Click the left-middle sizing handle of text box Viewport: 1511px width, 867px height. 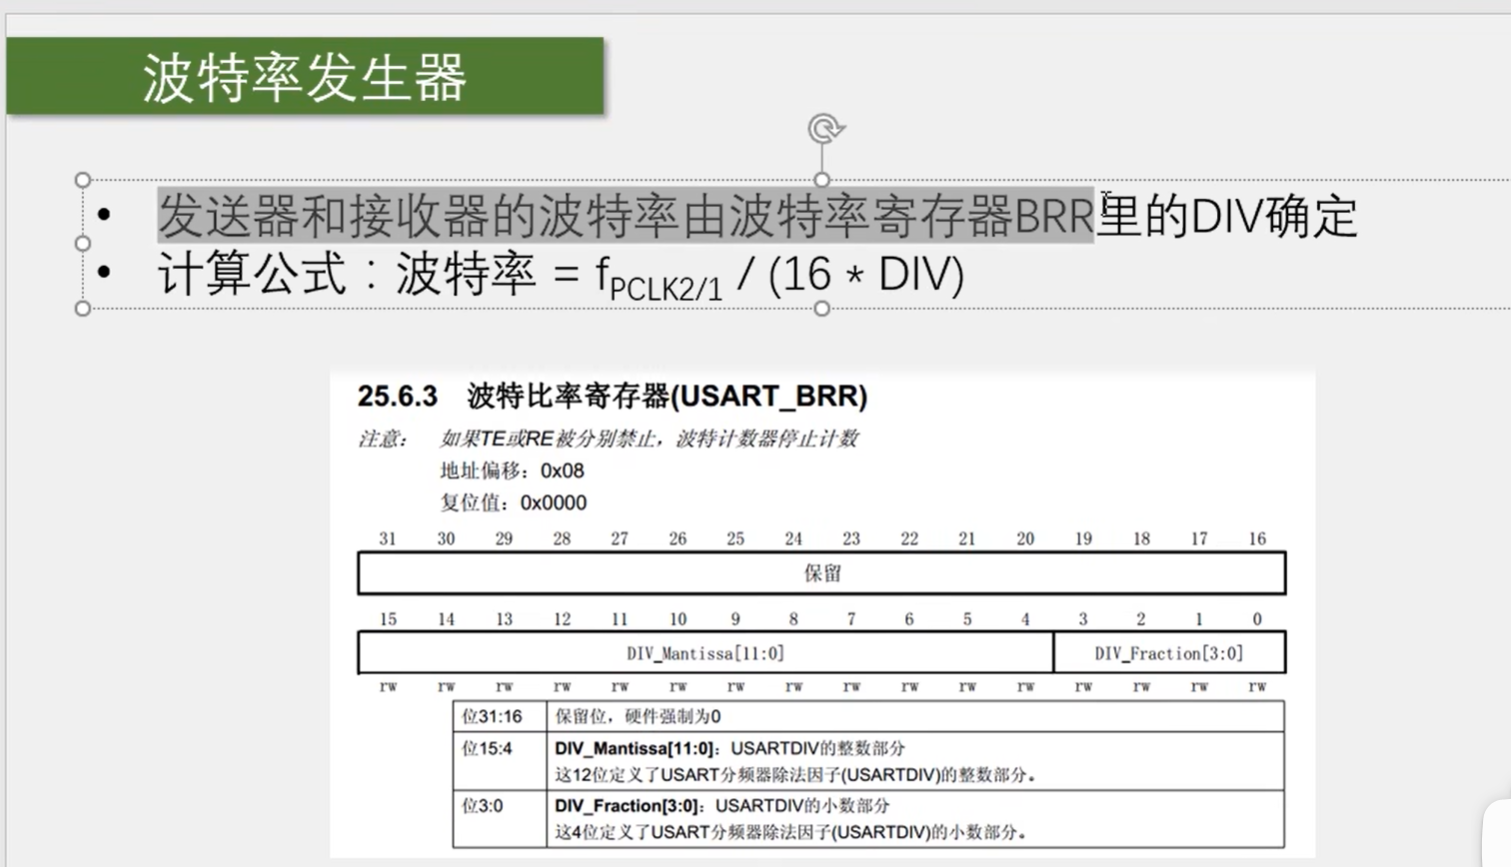click(x=83, y=243)
